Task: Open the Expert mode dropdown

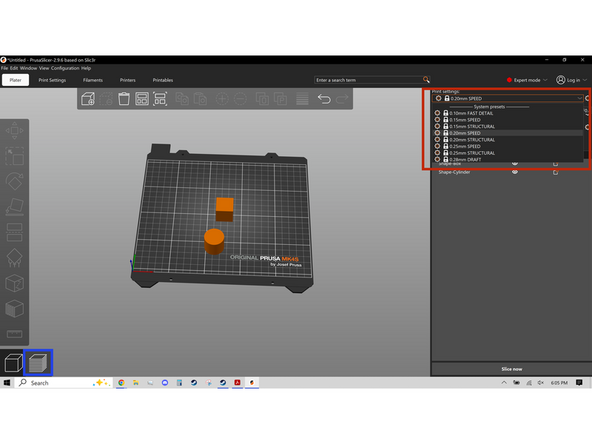Action: [527, 80]
